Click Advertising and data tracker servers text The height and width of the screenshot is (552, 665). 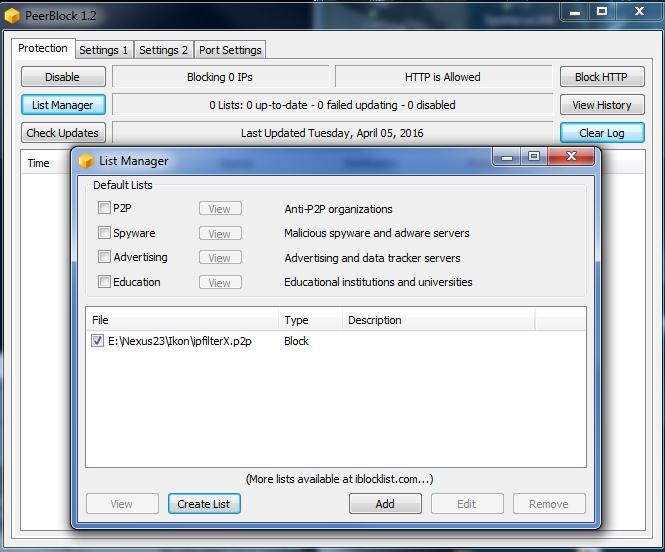[x=372, y=258]
